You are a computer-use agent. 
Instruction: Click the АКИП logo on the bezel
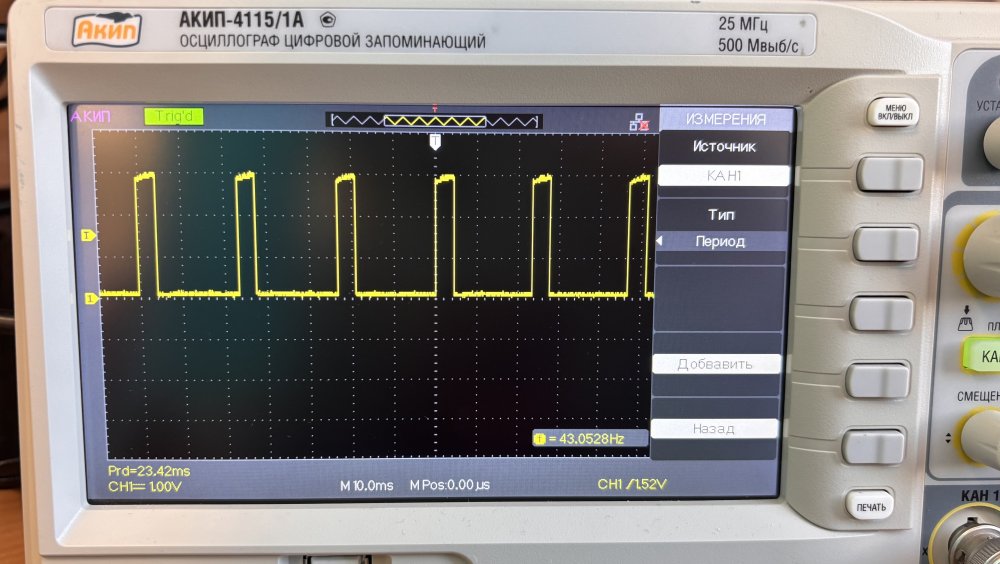pyautogui.click(x=107, y=32)
